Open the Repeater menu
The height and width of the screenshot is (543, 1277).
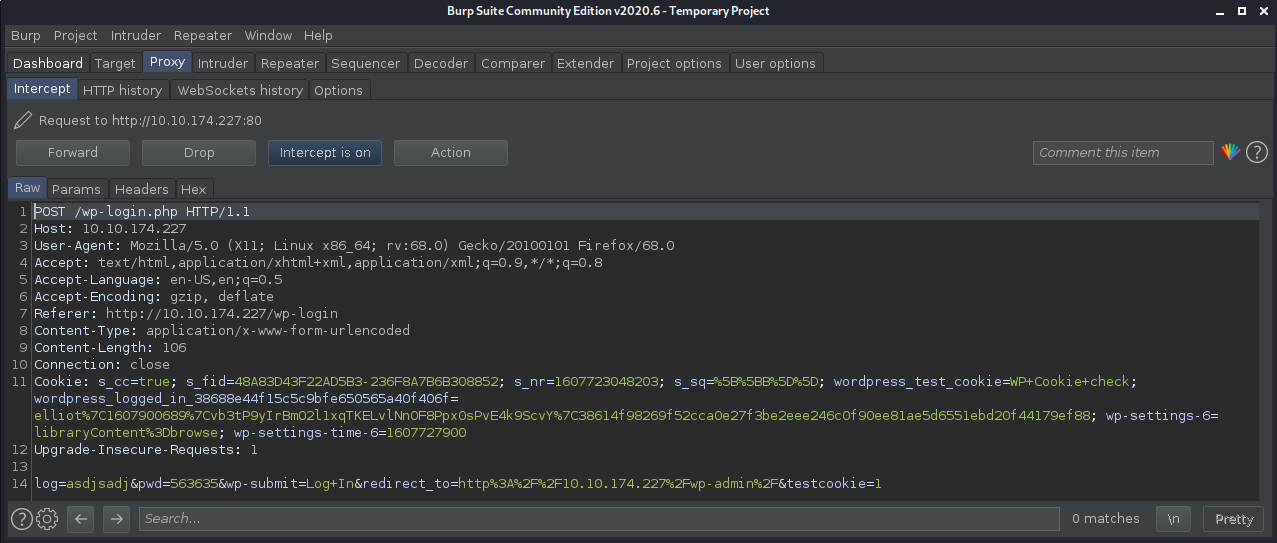(202, 35)
